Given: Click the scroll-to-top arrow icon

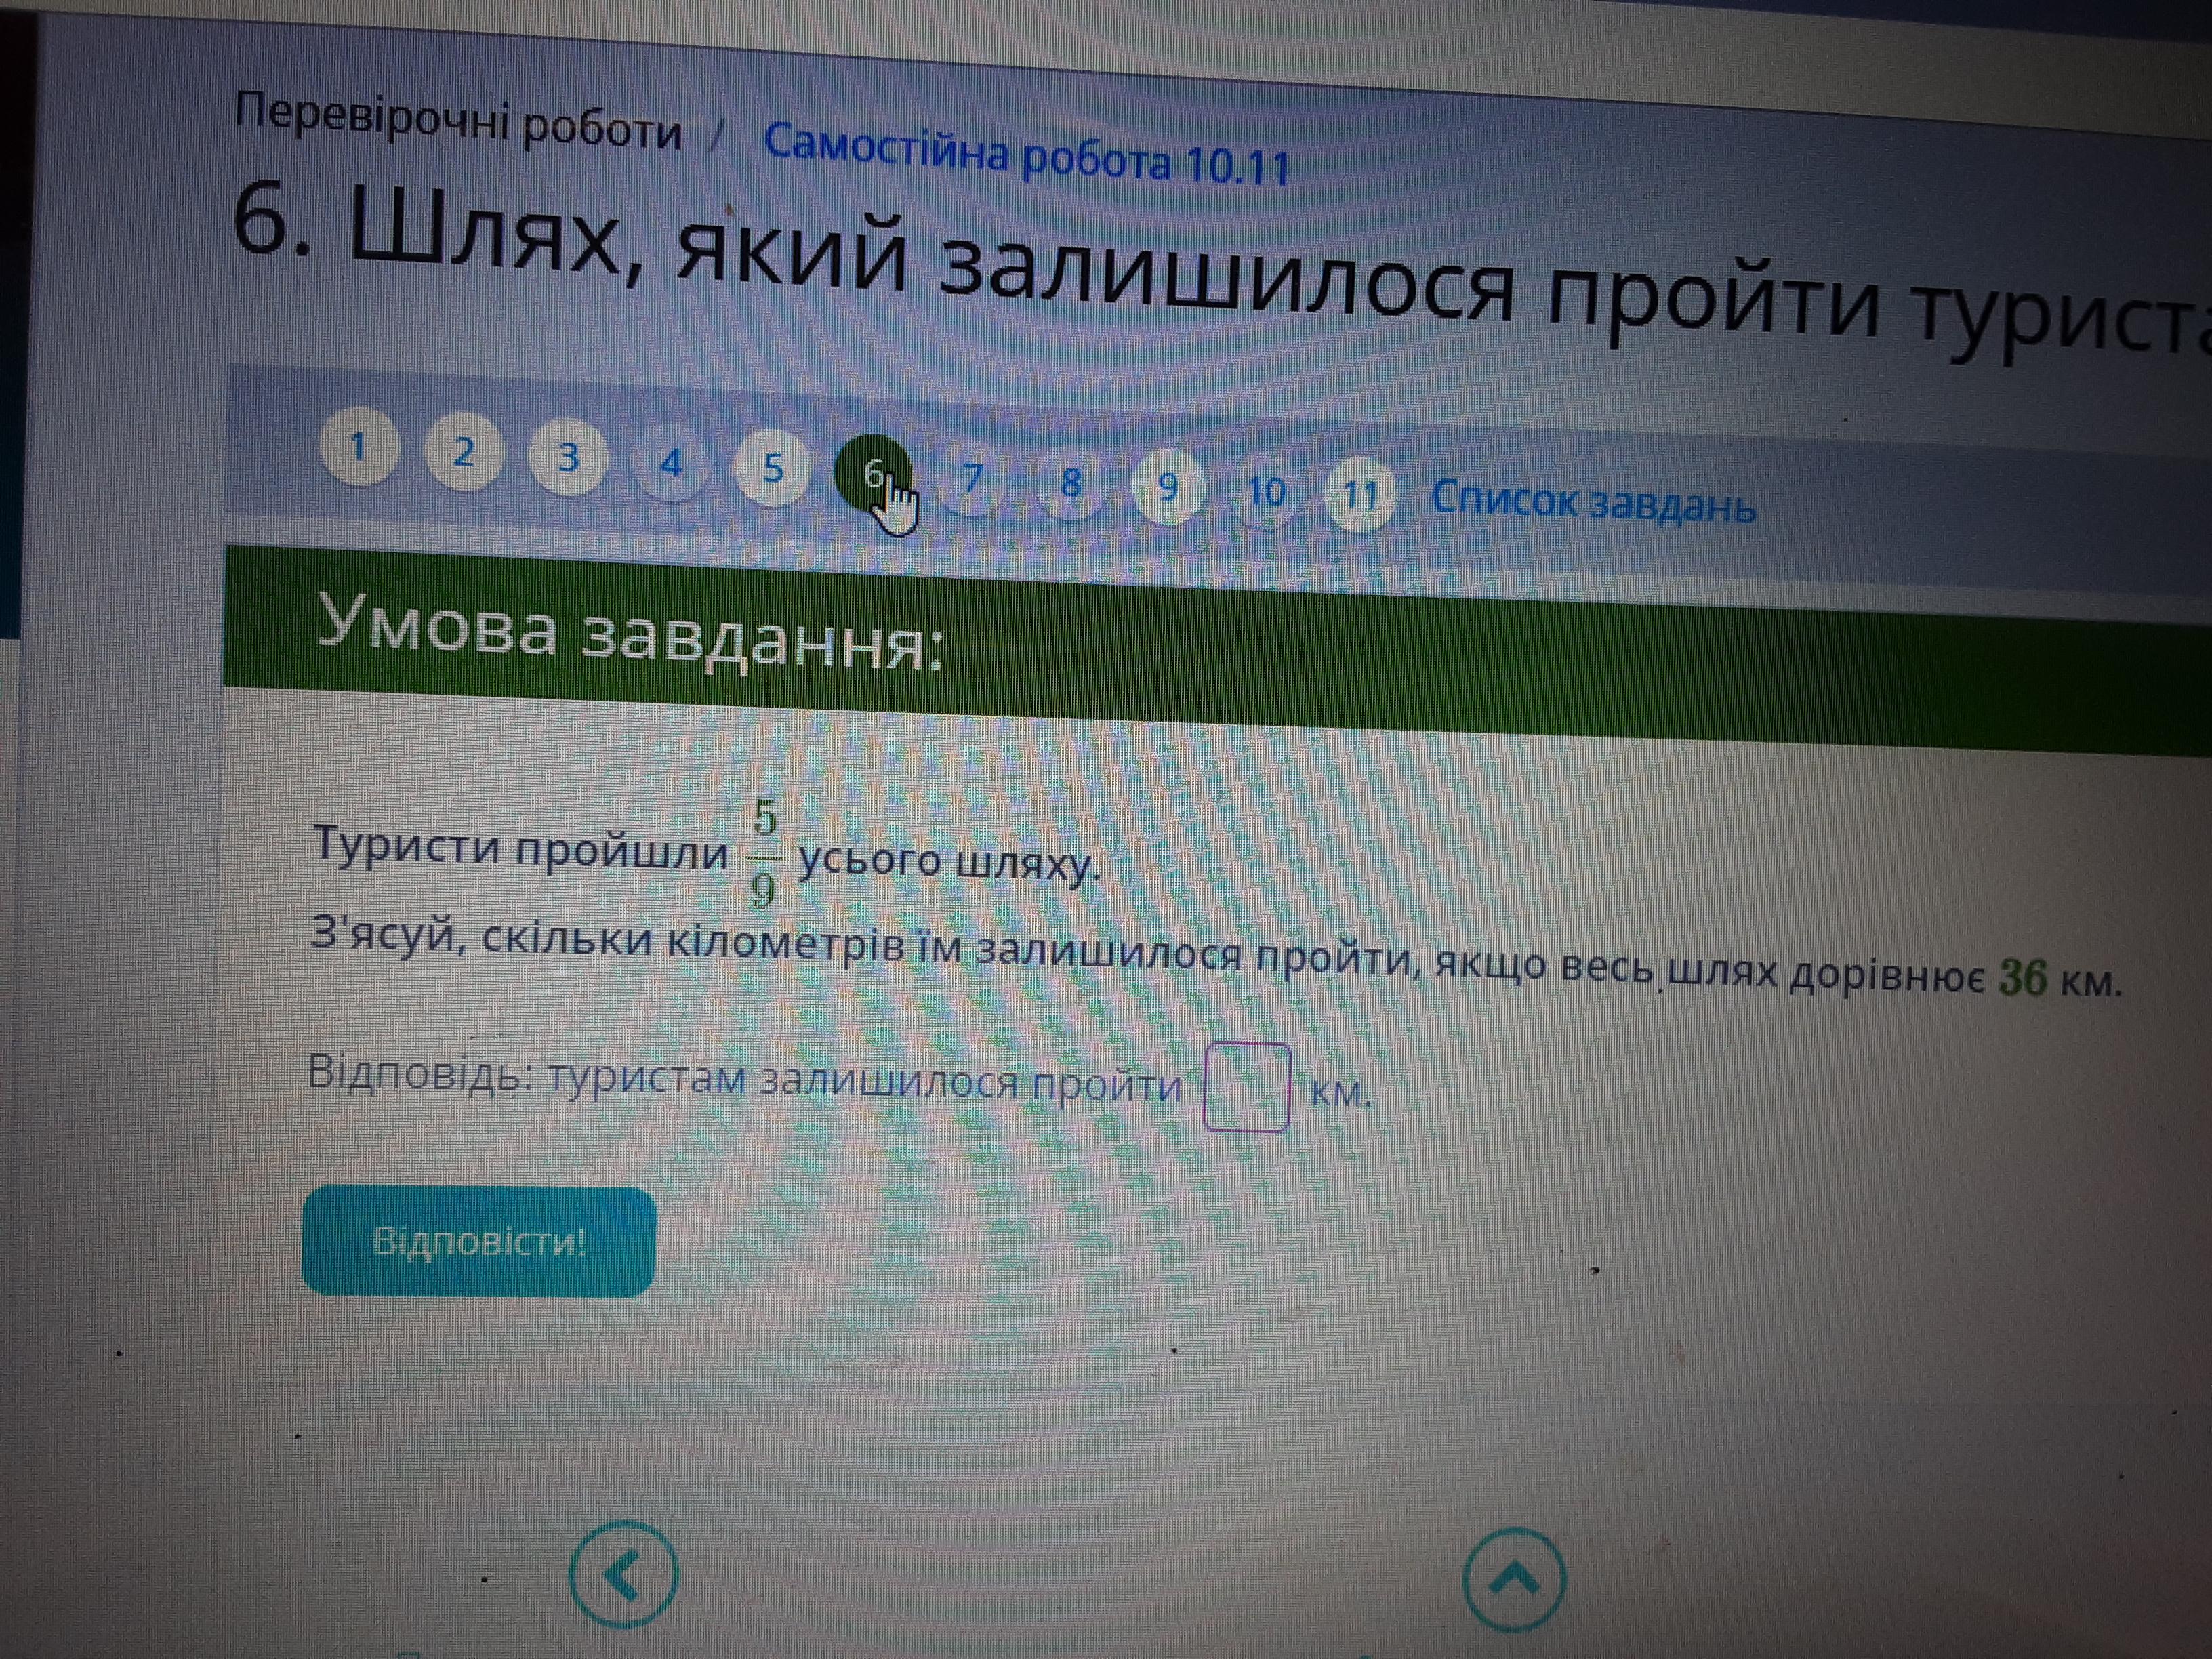Looking at the screenshot, I should pos(1514,1580).
